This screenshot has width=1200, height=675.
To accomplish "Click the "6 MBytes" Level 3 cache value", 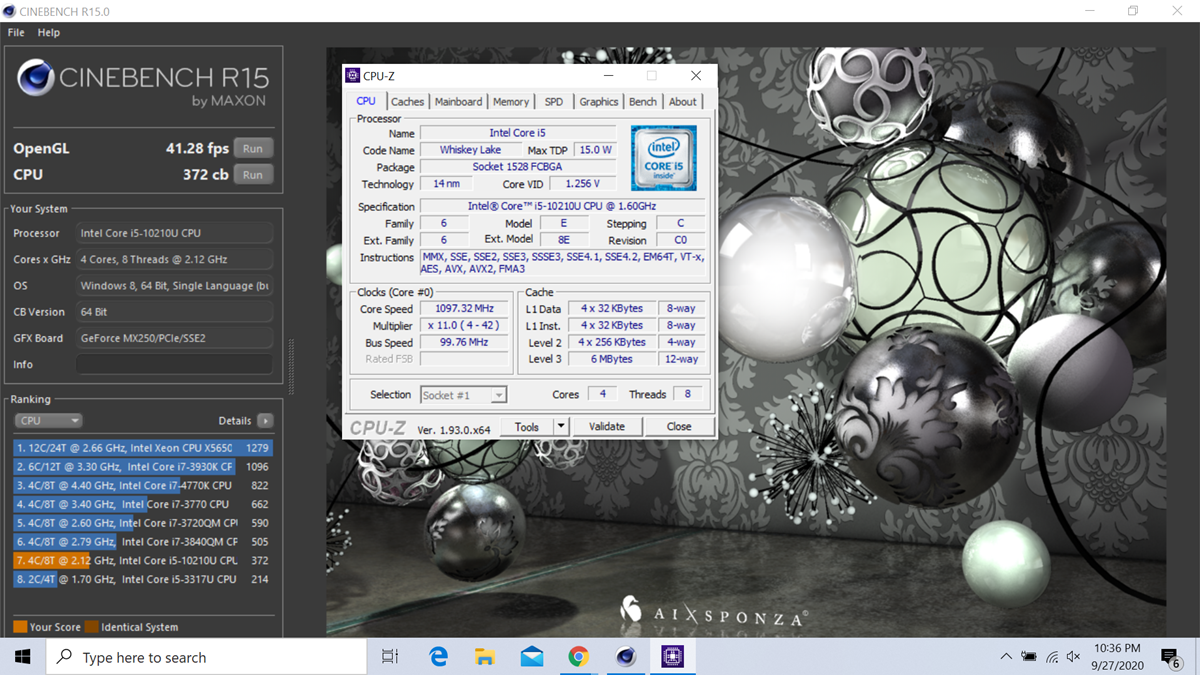I will pyautogui.click(x=611, y=359).
